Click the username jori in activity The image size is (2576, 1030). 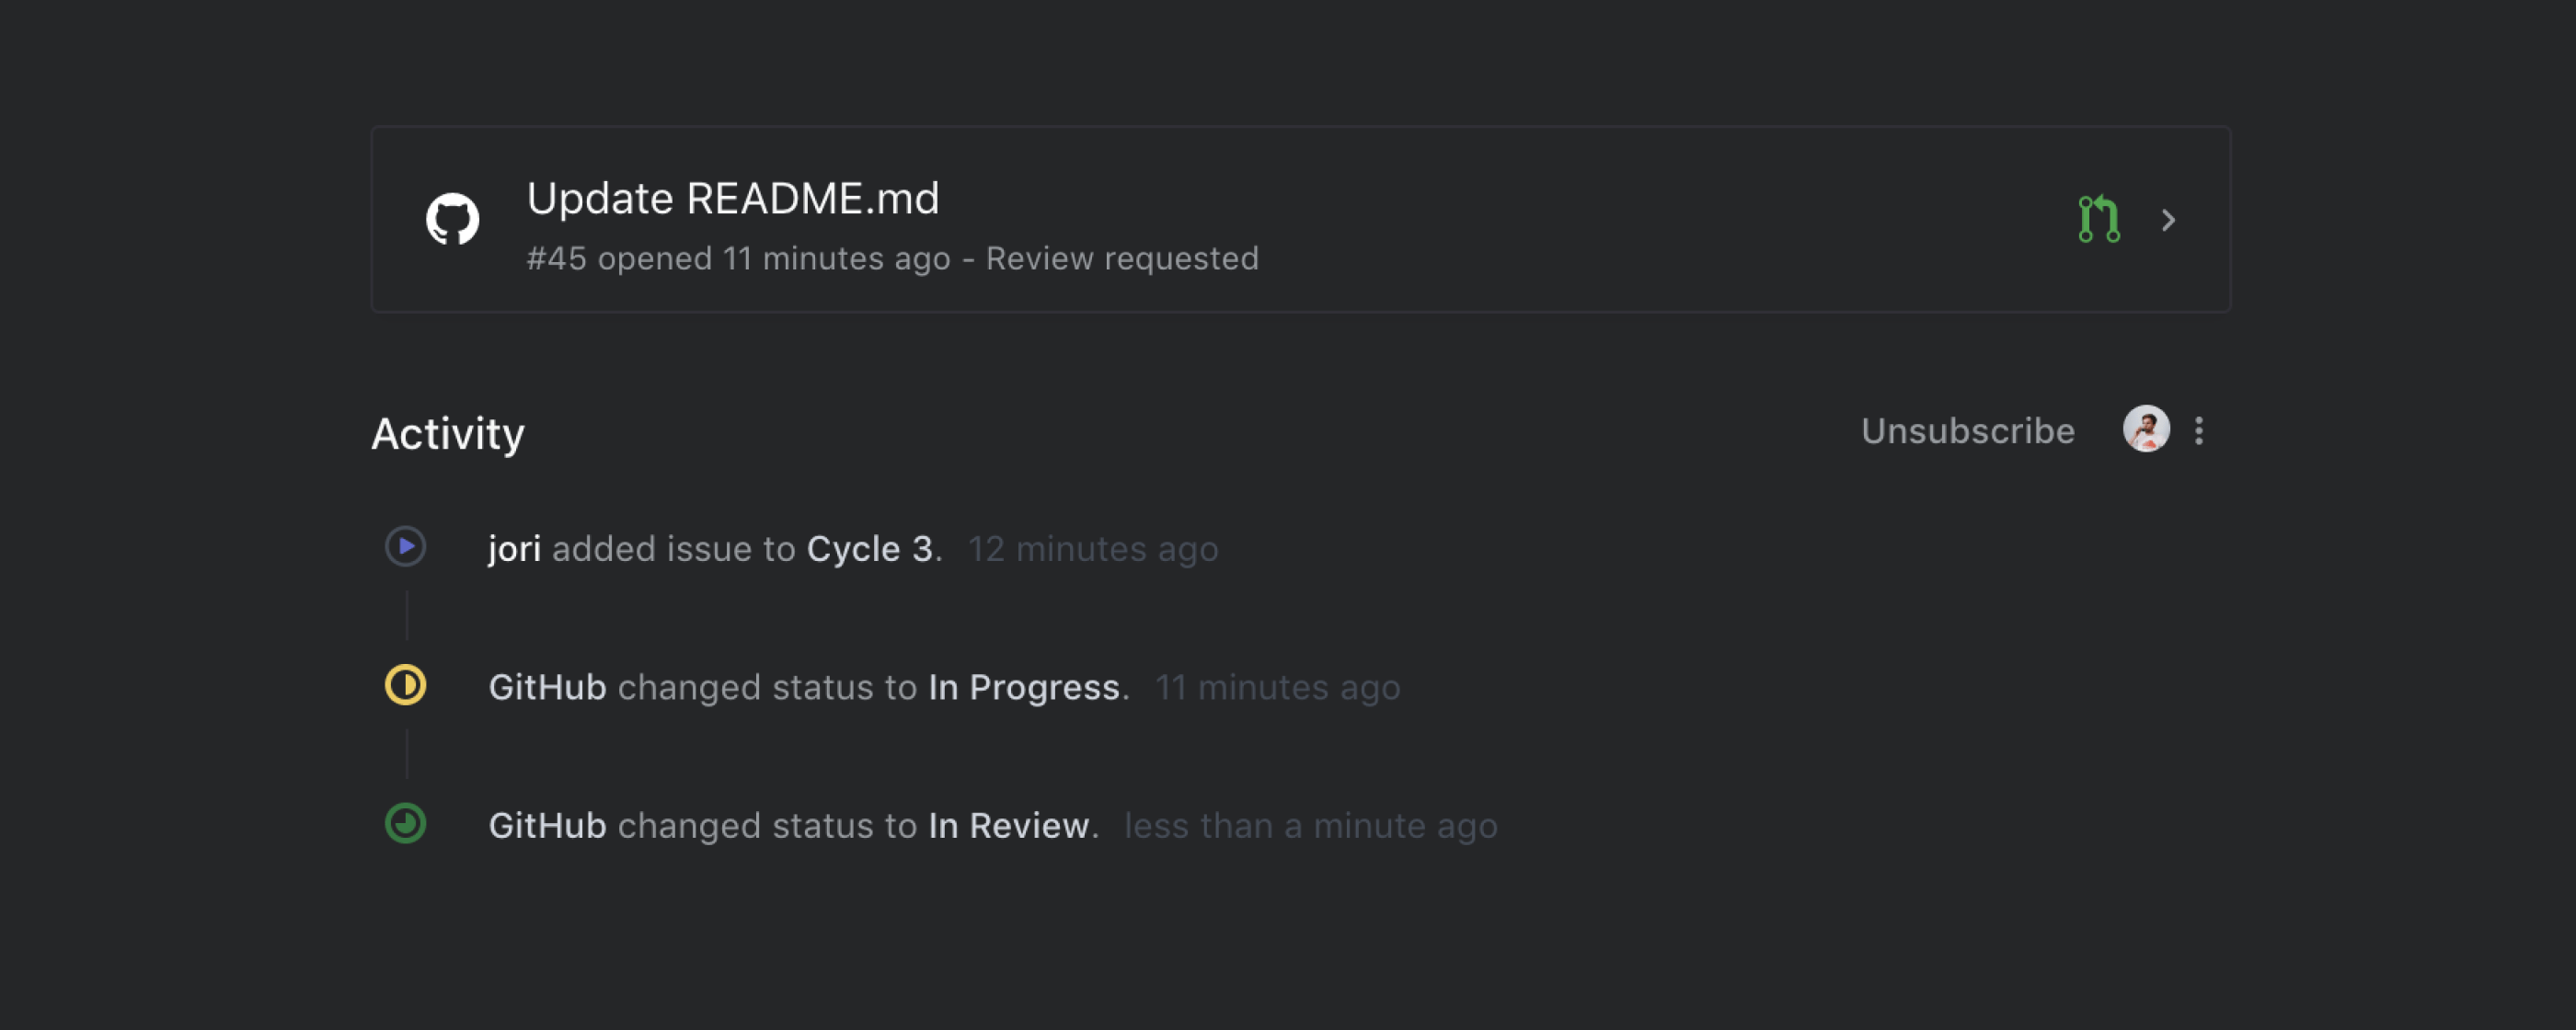[514, 549]
